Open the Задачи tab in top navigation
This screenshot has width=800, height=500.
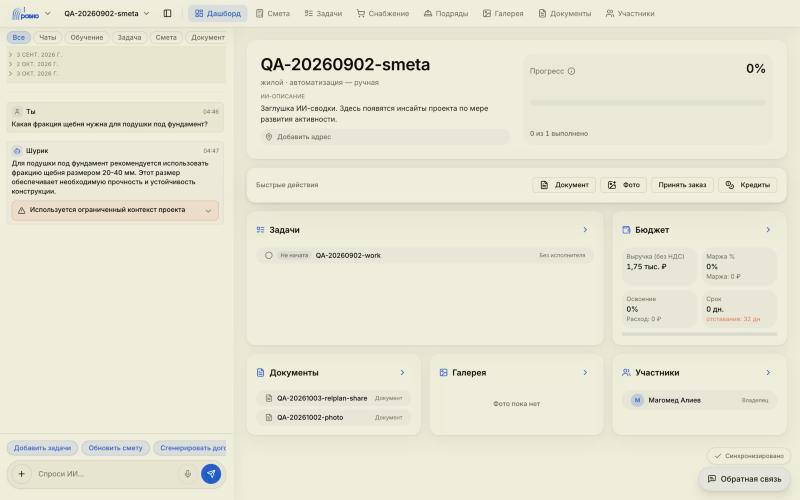pyautogui.click(x=323, y=13)
